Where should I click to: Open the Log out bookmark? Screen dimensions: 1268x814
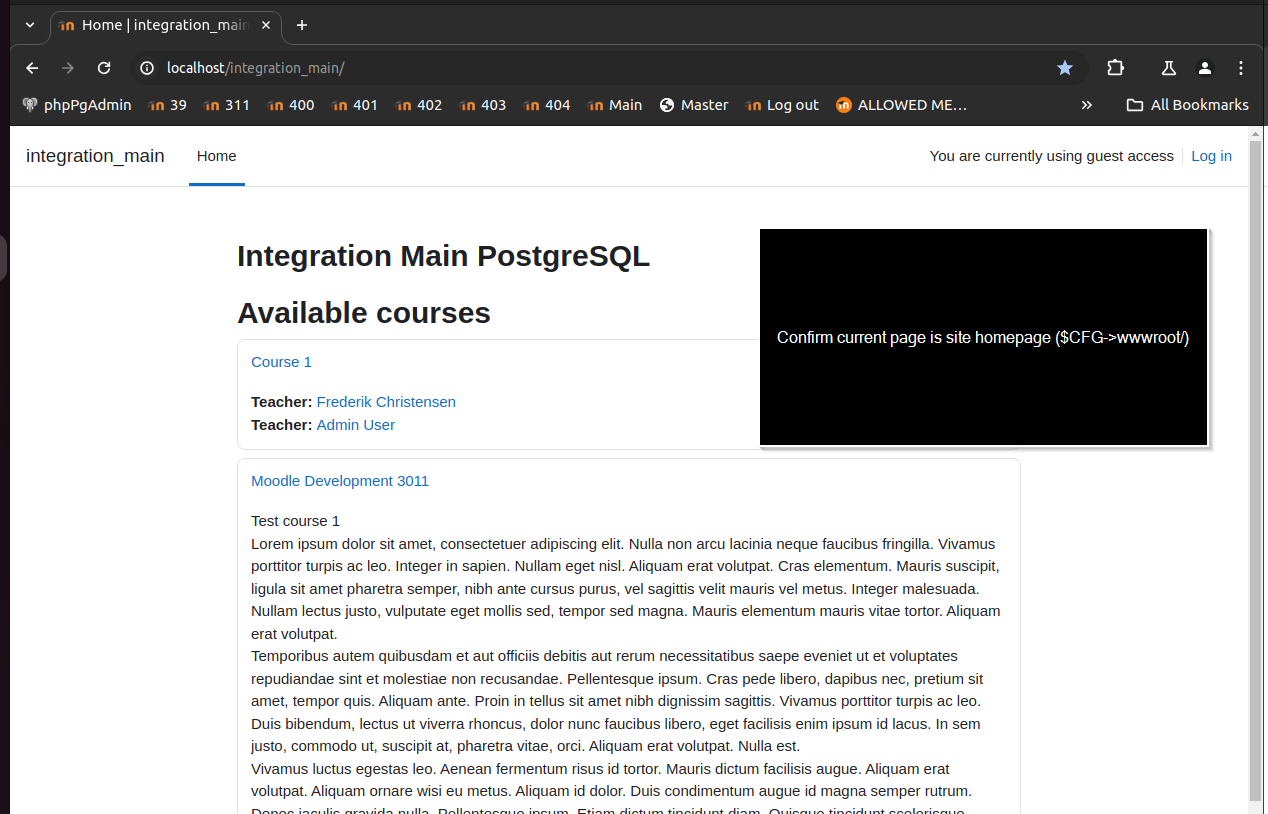[x=782, y=104]
